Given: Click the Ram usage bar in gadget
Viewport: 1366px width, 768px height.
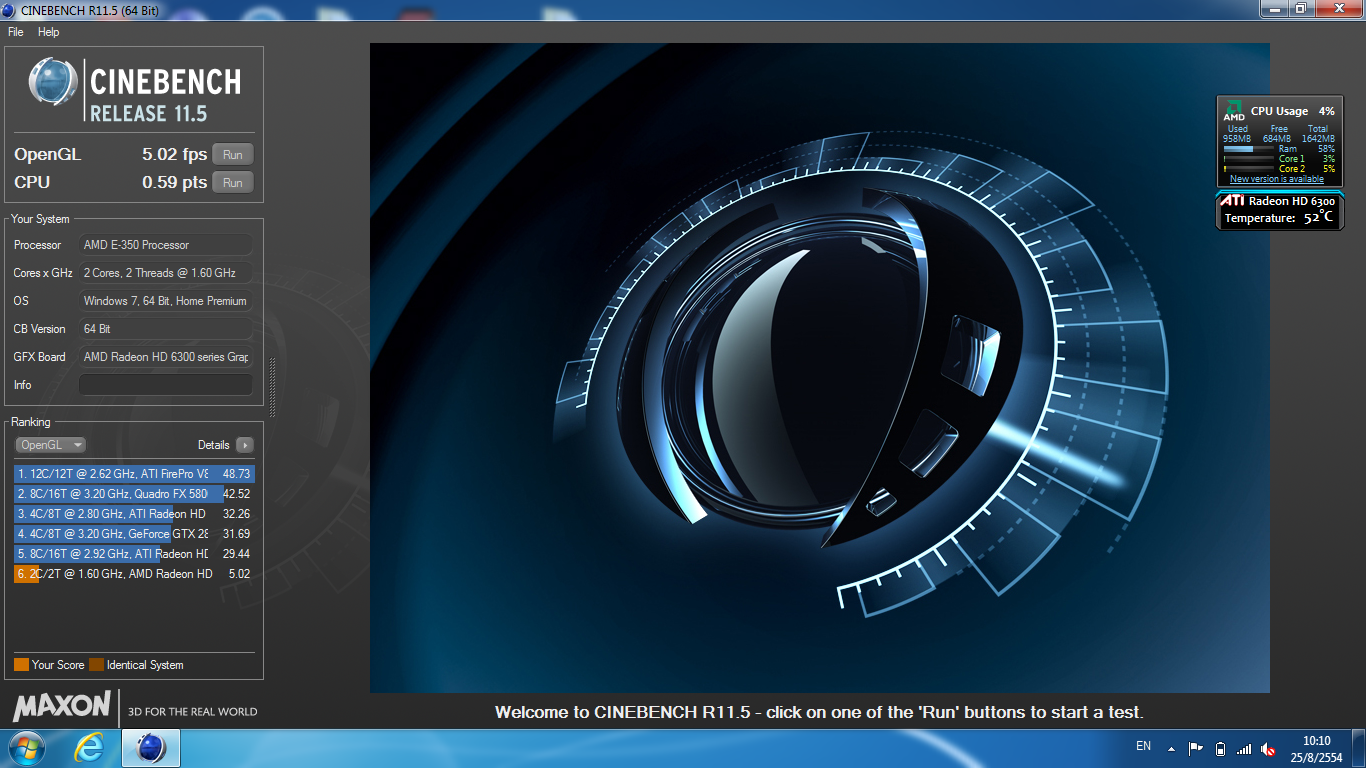Looking at the screenshot, I should point(1247,149).
